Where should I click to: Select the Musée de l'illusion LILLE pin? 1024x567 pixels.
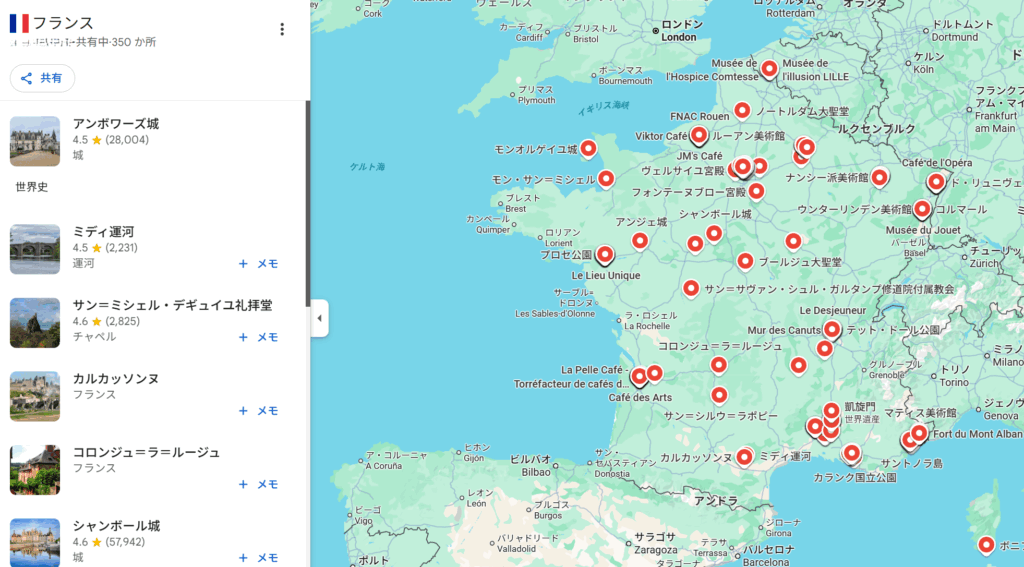[769, 68]
